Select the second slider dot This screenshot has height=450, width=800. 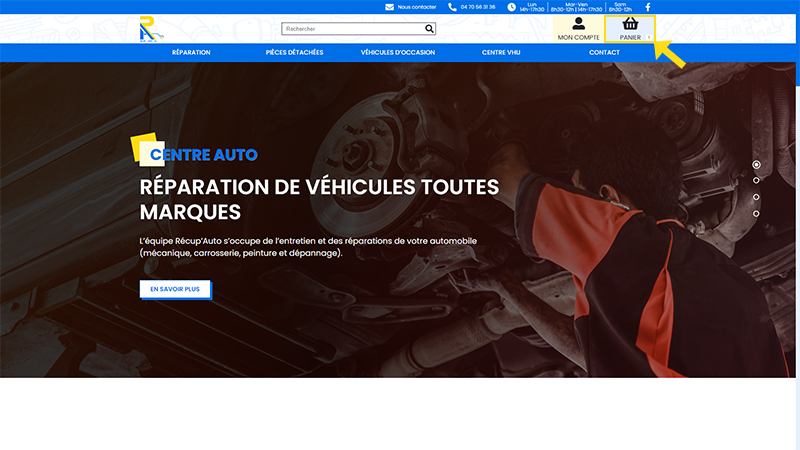756,180
